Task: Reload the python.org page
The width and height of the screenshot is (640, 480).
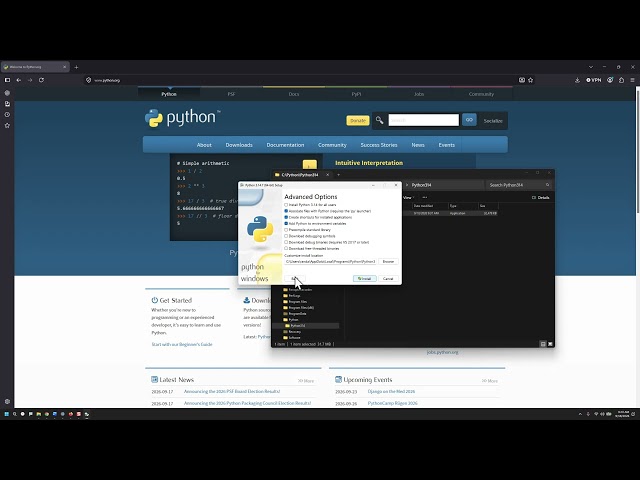Action: (x=41, y=80)
